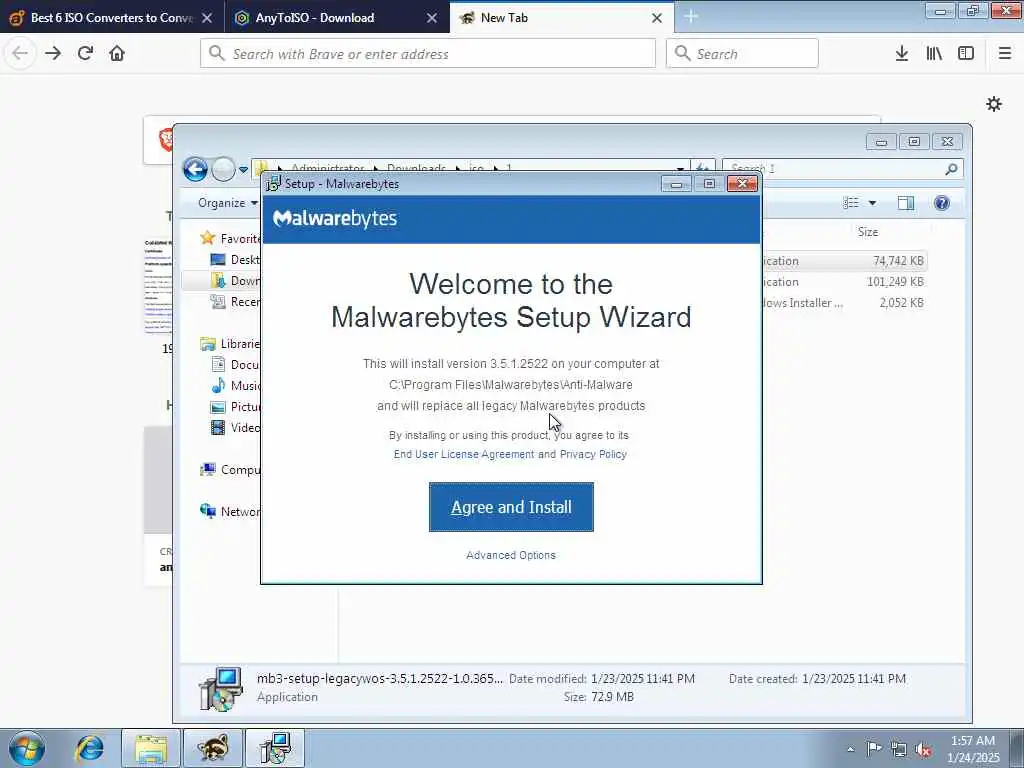Open browser library icon
The image size is (1024, 768).
[934, 53]
